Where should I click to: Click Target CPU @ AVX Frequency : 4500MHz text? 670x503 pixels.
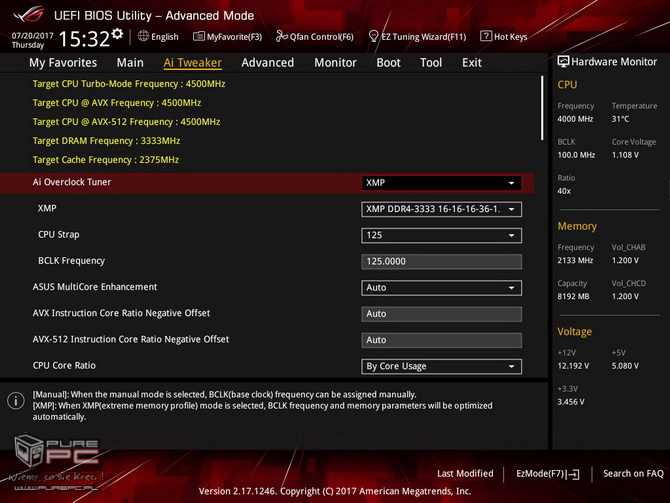point(117,103)
